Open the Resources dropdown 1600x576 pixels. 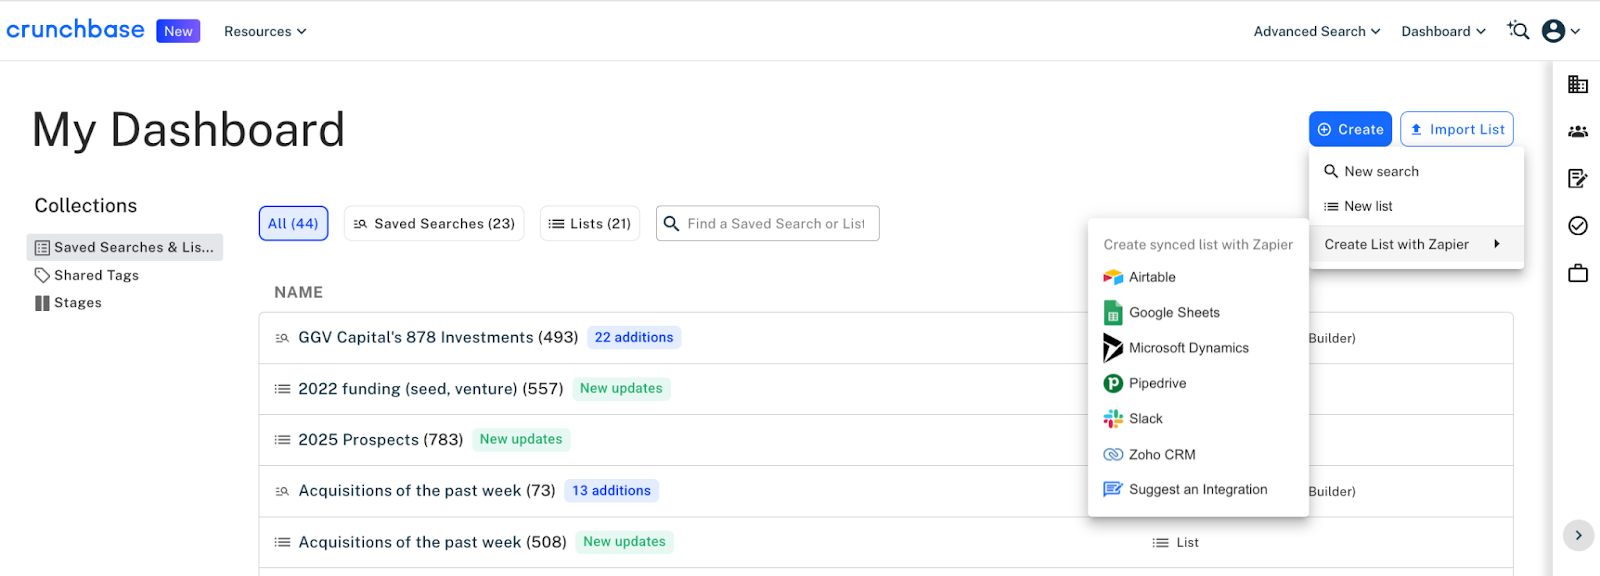[x=265, y=31]
